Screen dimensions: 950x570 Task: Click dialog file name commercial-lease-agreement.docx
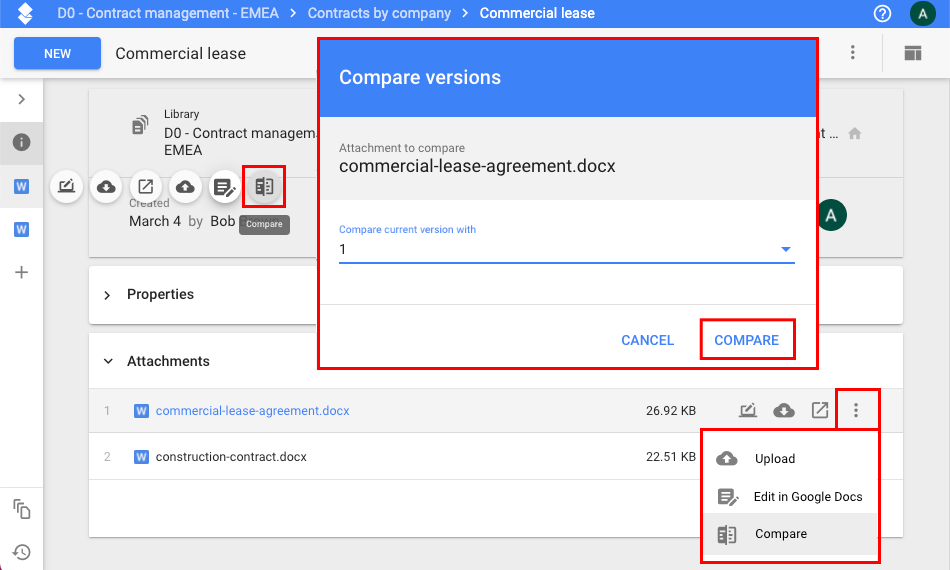(x=477, y=166)
